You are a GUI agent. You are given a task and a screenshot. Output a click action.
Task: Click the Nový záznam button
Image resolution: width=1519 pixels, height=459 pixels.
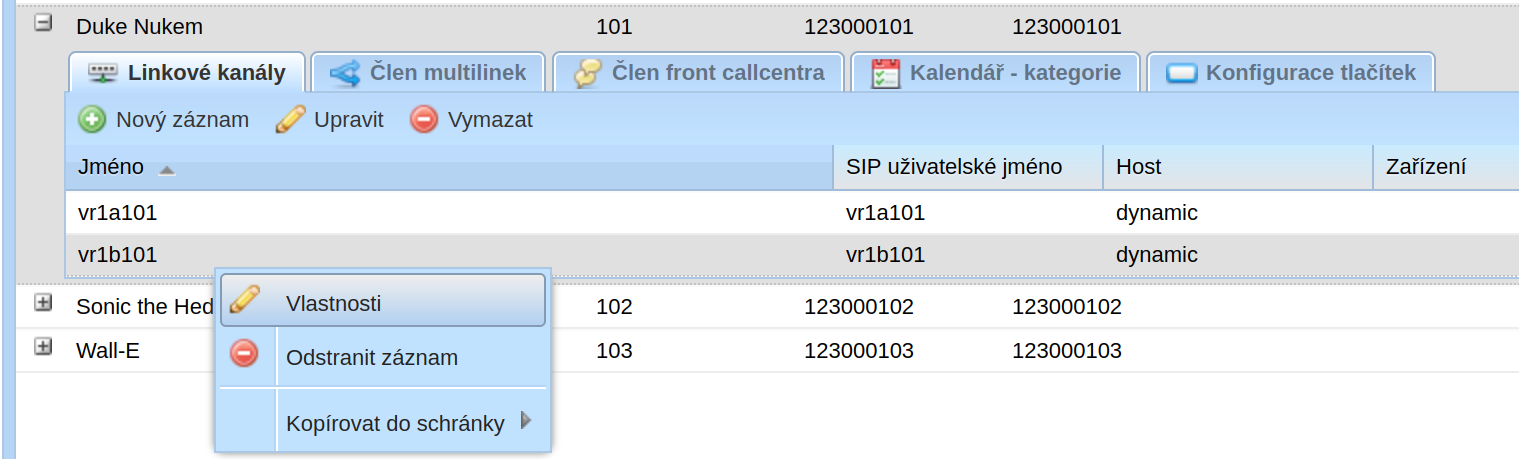(164, 120)
